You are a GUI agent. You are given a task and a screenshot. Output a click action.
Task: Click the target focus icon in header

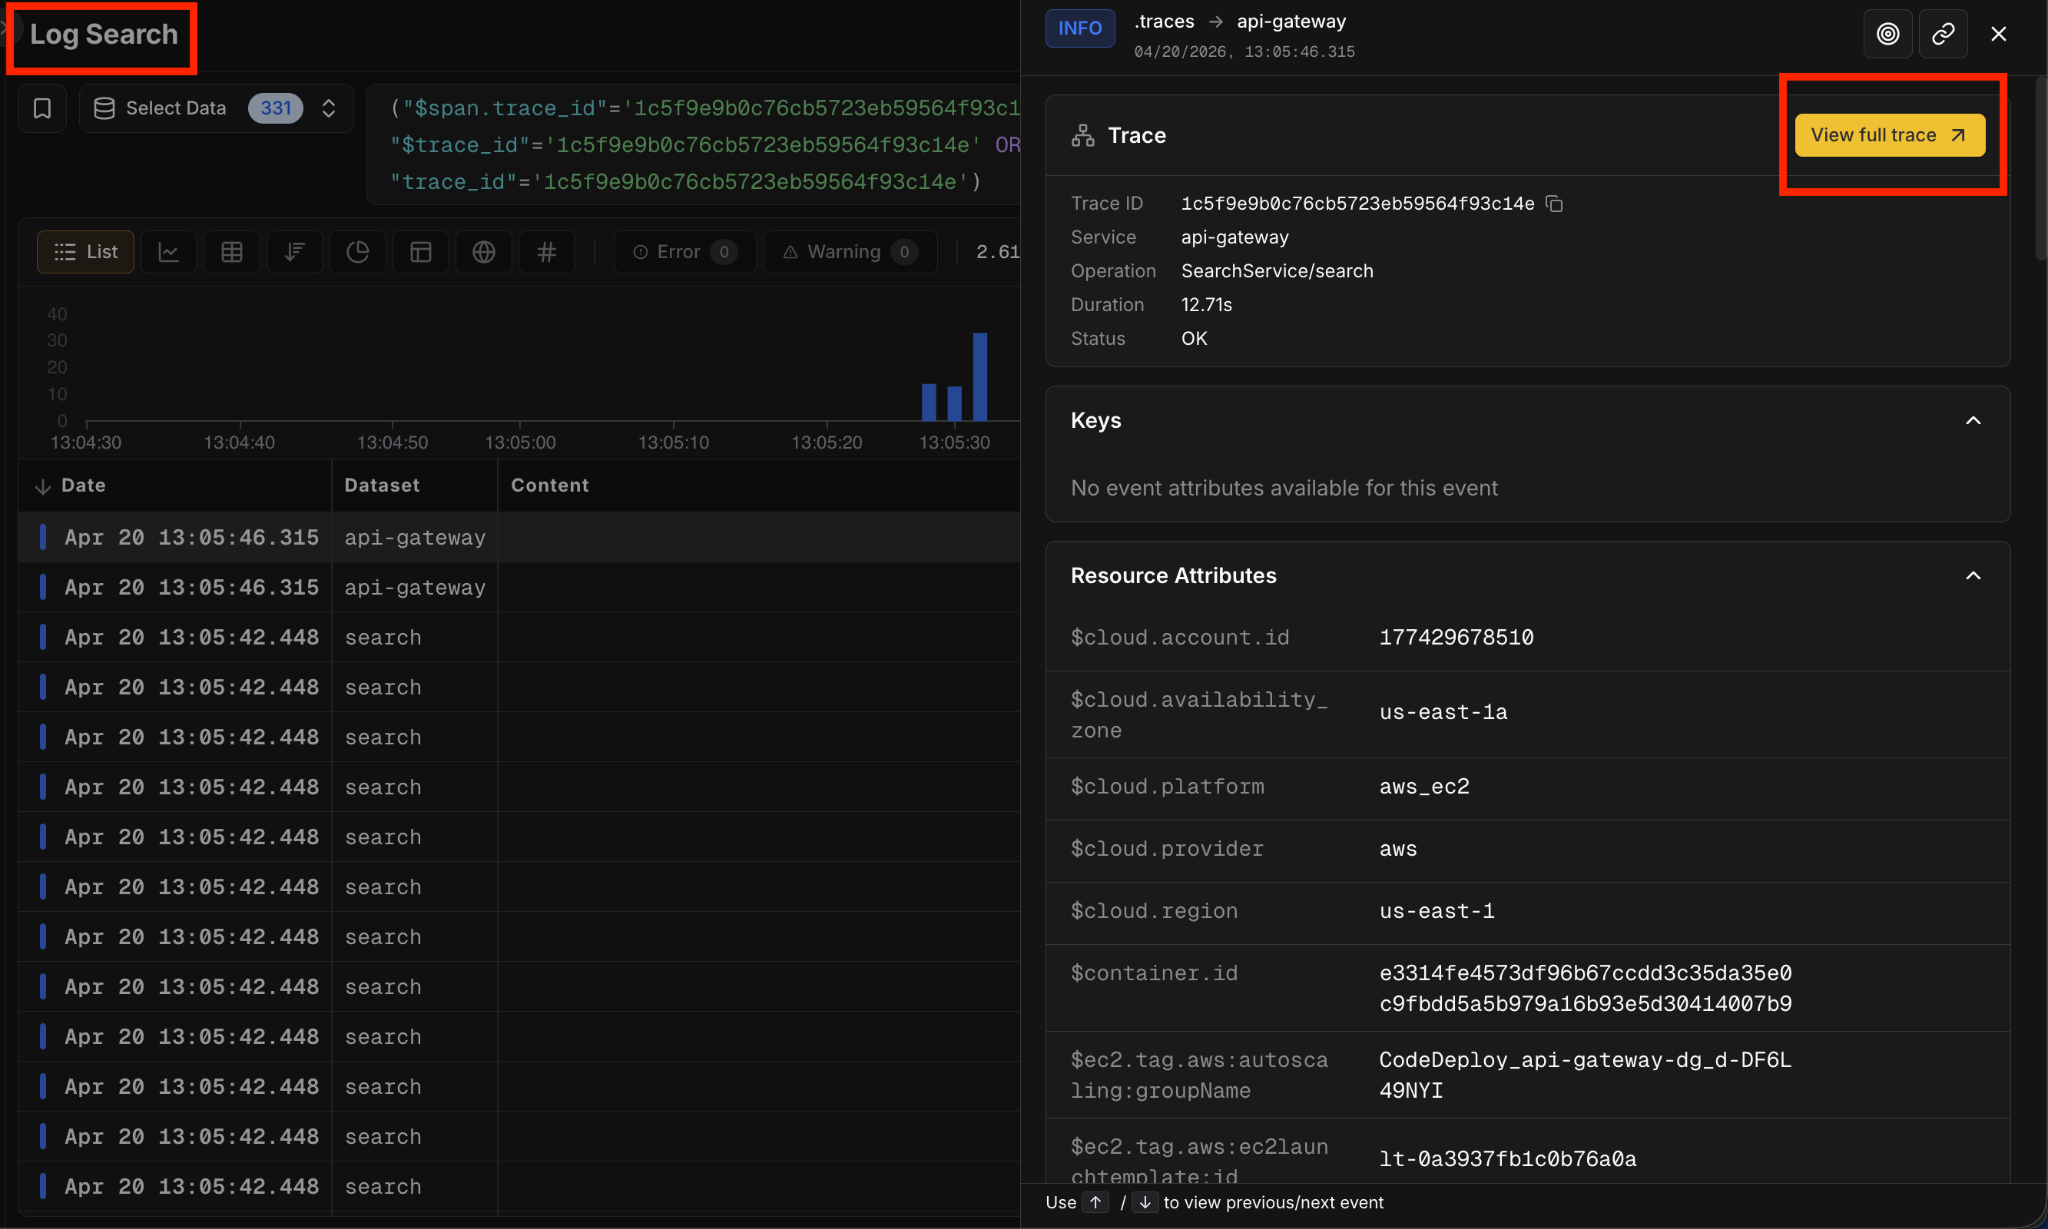tap(1887, 34)
